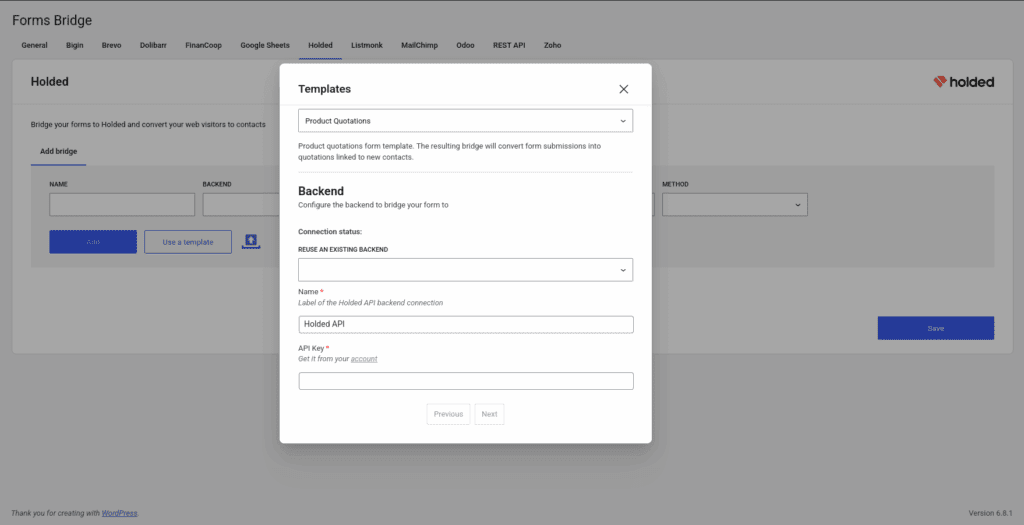The image size is (1024, 525).
Task: Open the Listmonk tab
Action: click(366, 45)
